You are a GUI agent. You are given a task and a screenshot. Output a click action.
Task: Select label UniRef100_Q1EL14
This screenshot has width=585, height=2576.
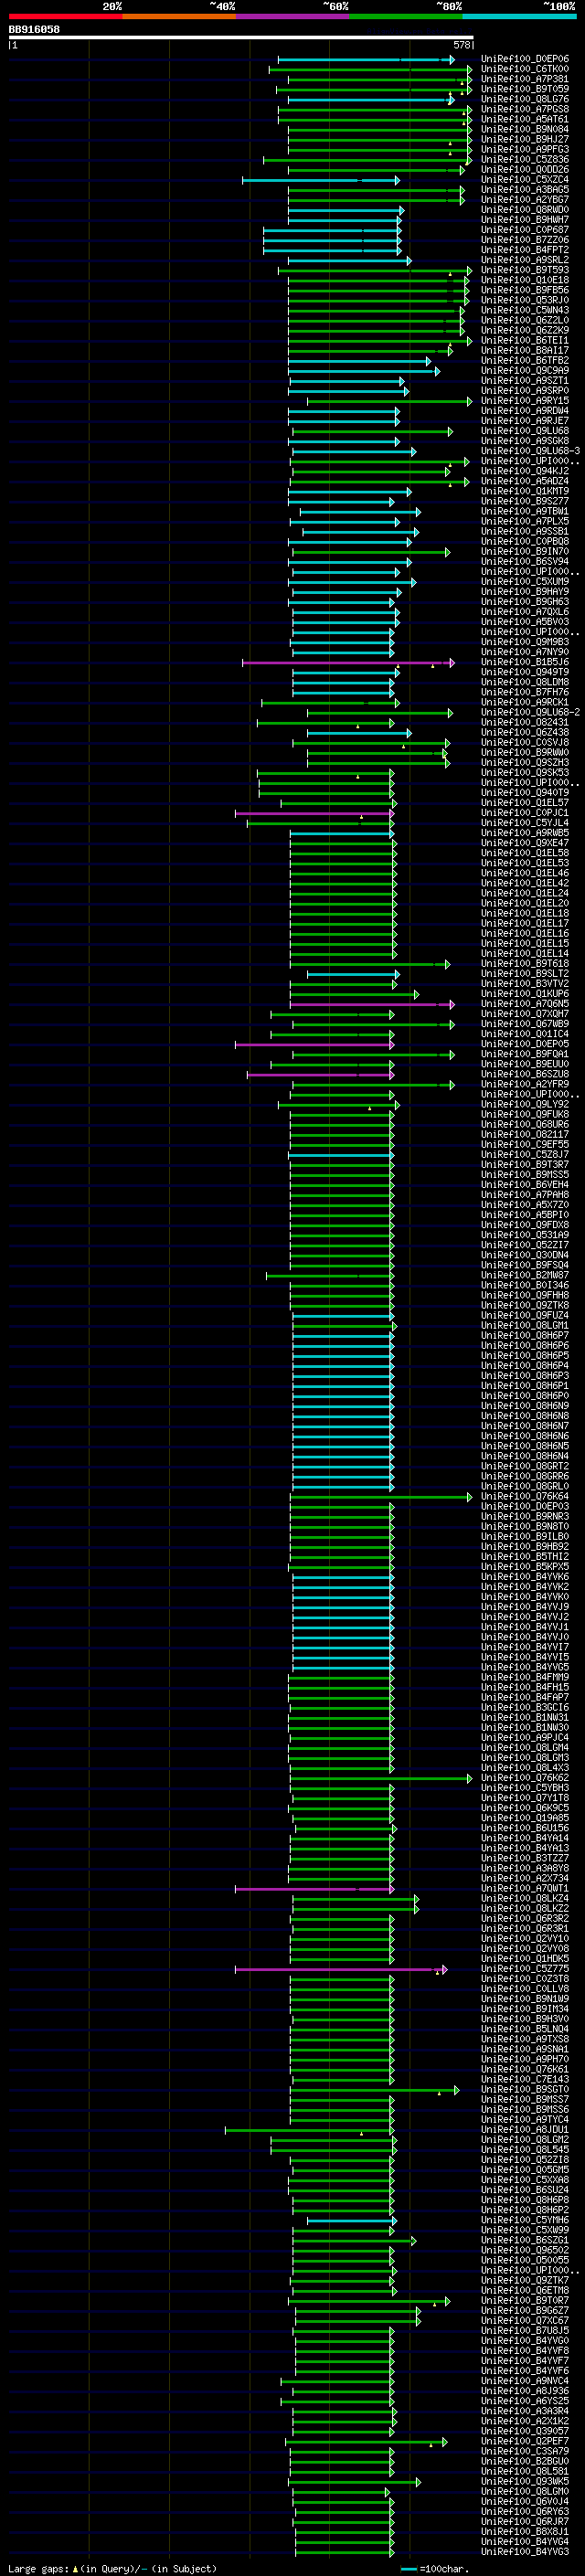524,953
